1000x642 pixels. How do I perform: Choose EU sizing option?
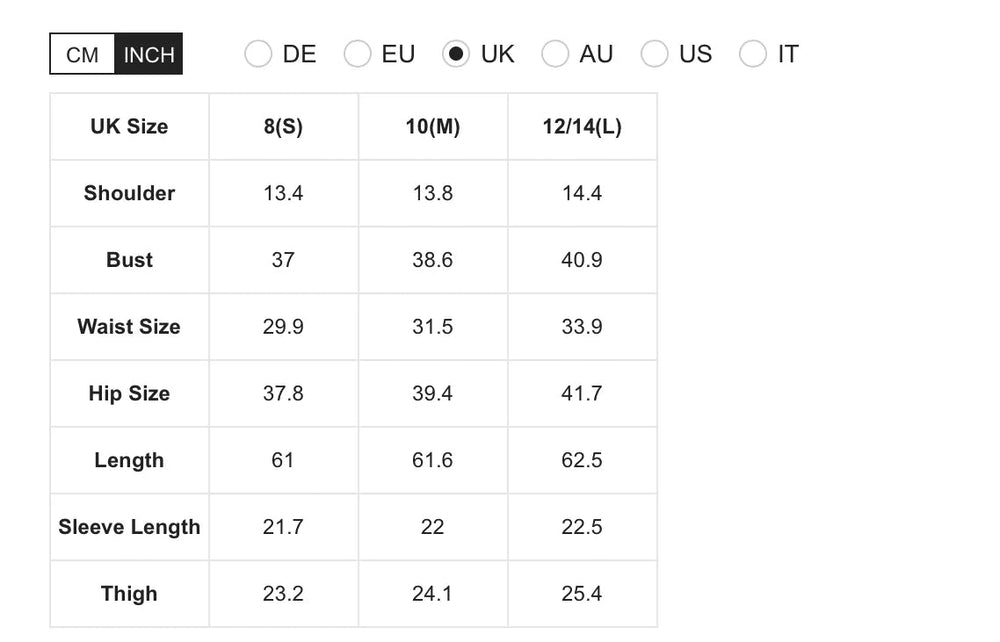point(357,54)
